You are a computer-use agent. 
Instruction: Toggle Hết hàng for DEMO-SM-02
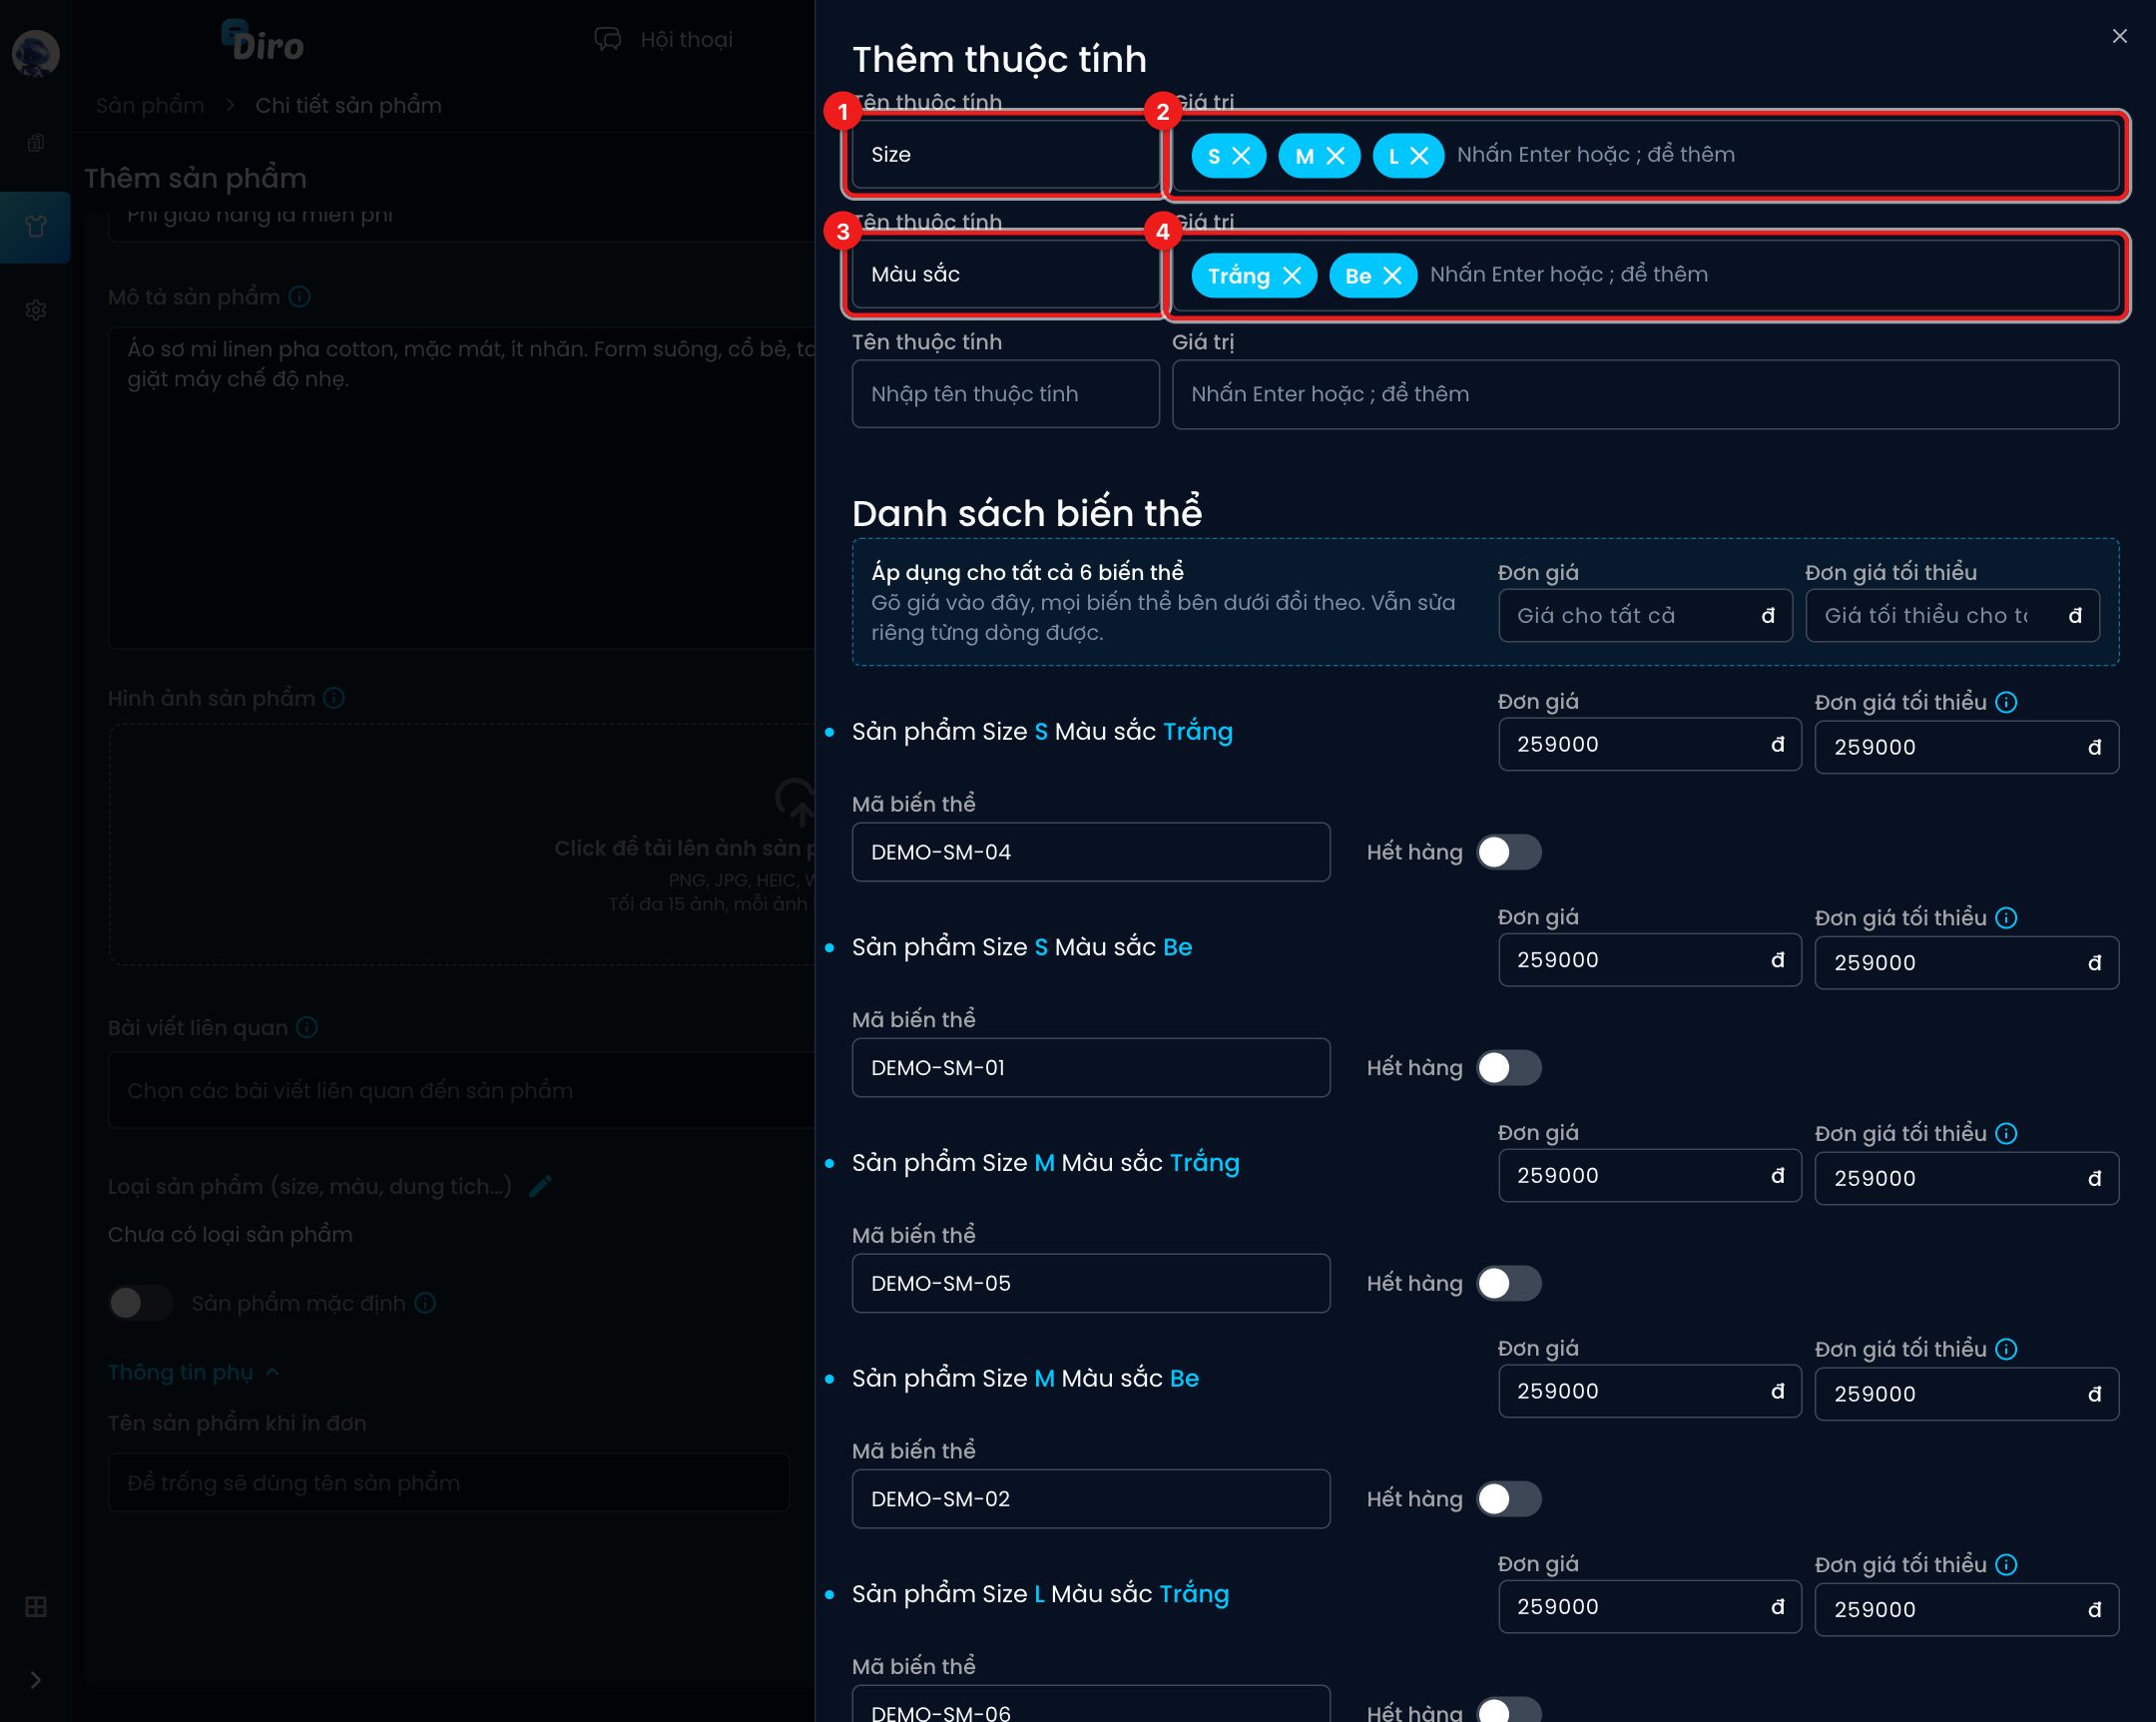tap(1509, 1499)
